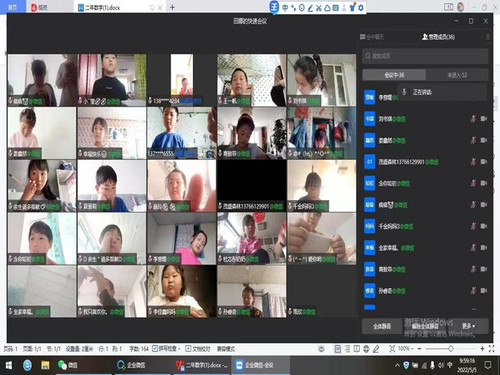The height and width of the screenshot is (375, 500).
Task: Open File Explorer from taskbar
Action: click(x=45, y=365)
